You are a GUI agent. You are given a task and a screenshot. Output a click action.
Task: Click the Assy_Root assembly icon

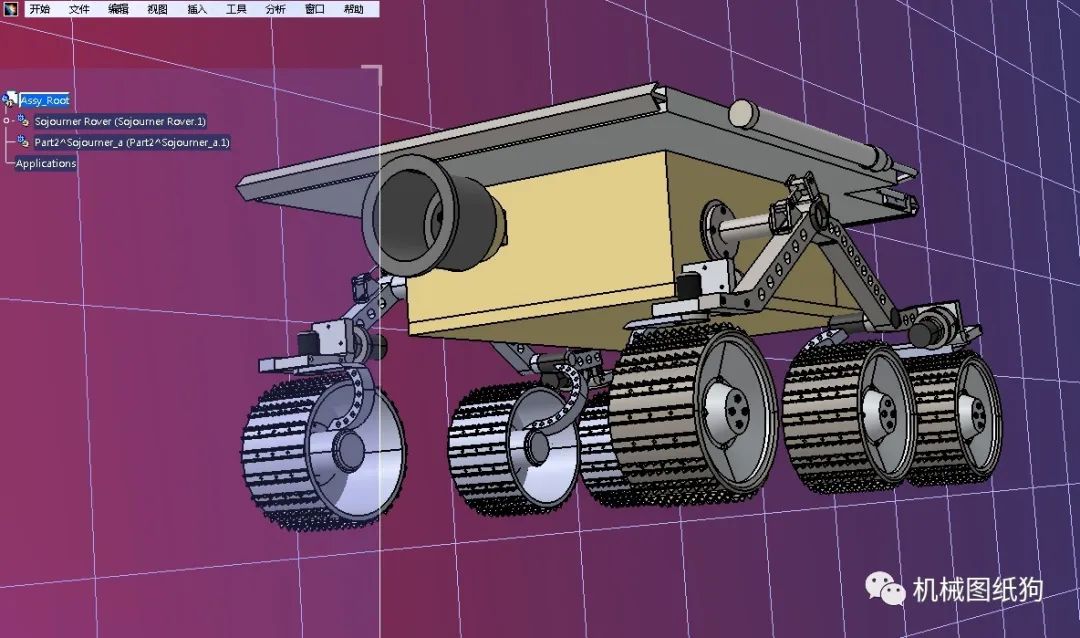(x=9, y=100)
